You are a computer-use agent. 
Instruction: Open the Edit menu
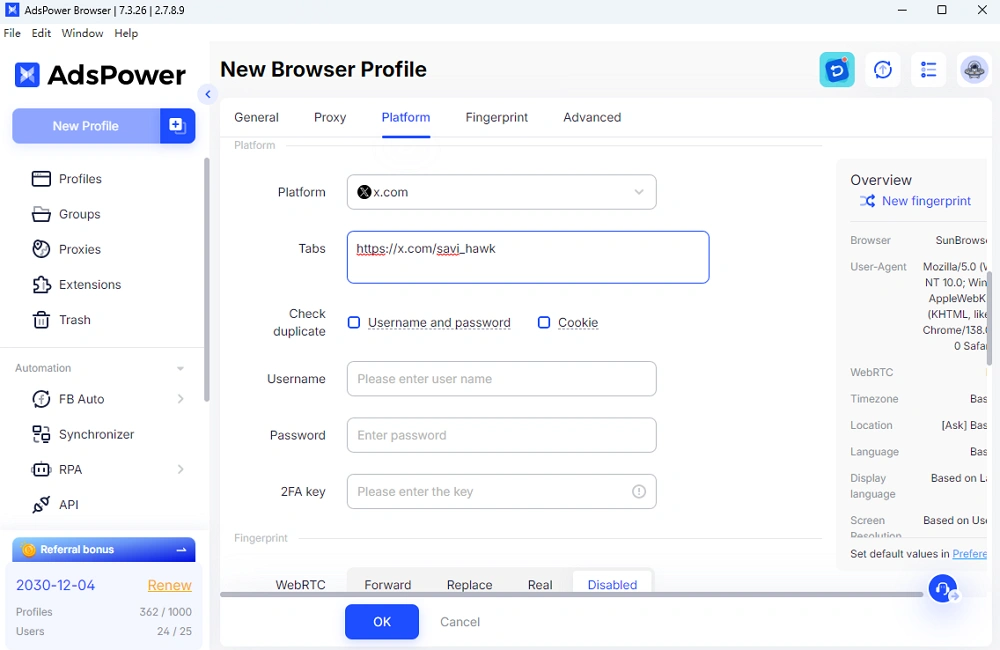coord(41,33)
